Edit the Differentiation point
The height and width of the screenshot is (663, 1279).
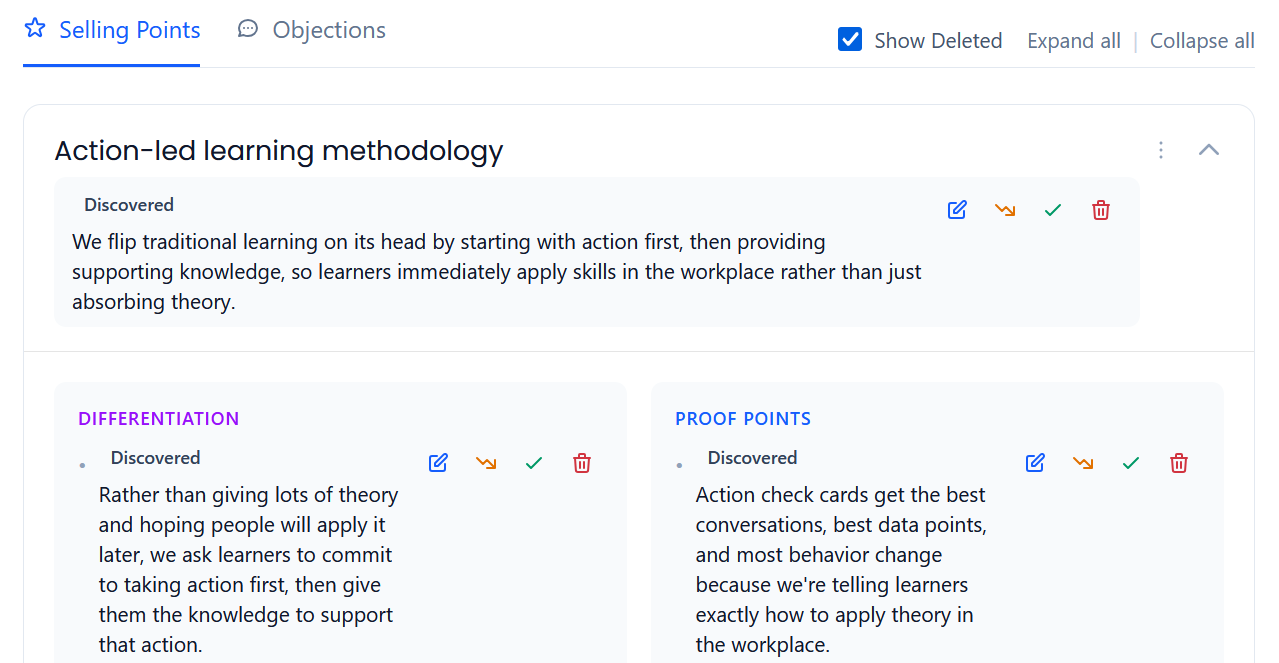tap(438, 463)
